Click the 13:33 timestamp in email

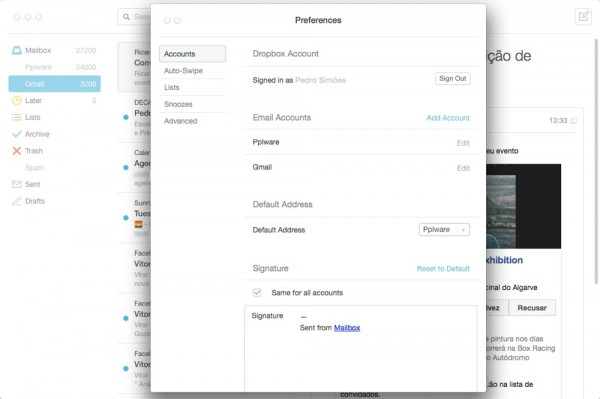point(558,121)
